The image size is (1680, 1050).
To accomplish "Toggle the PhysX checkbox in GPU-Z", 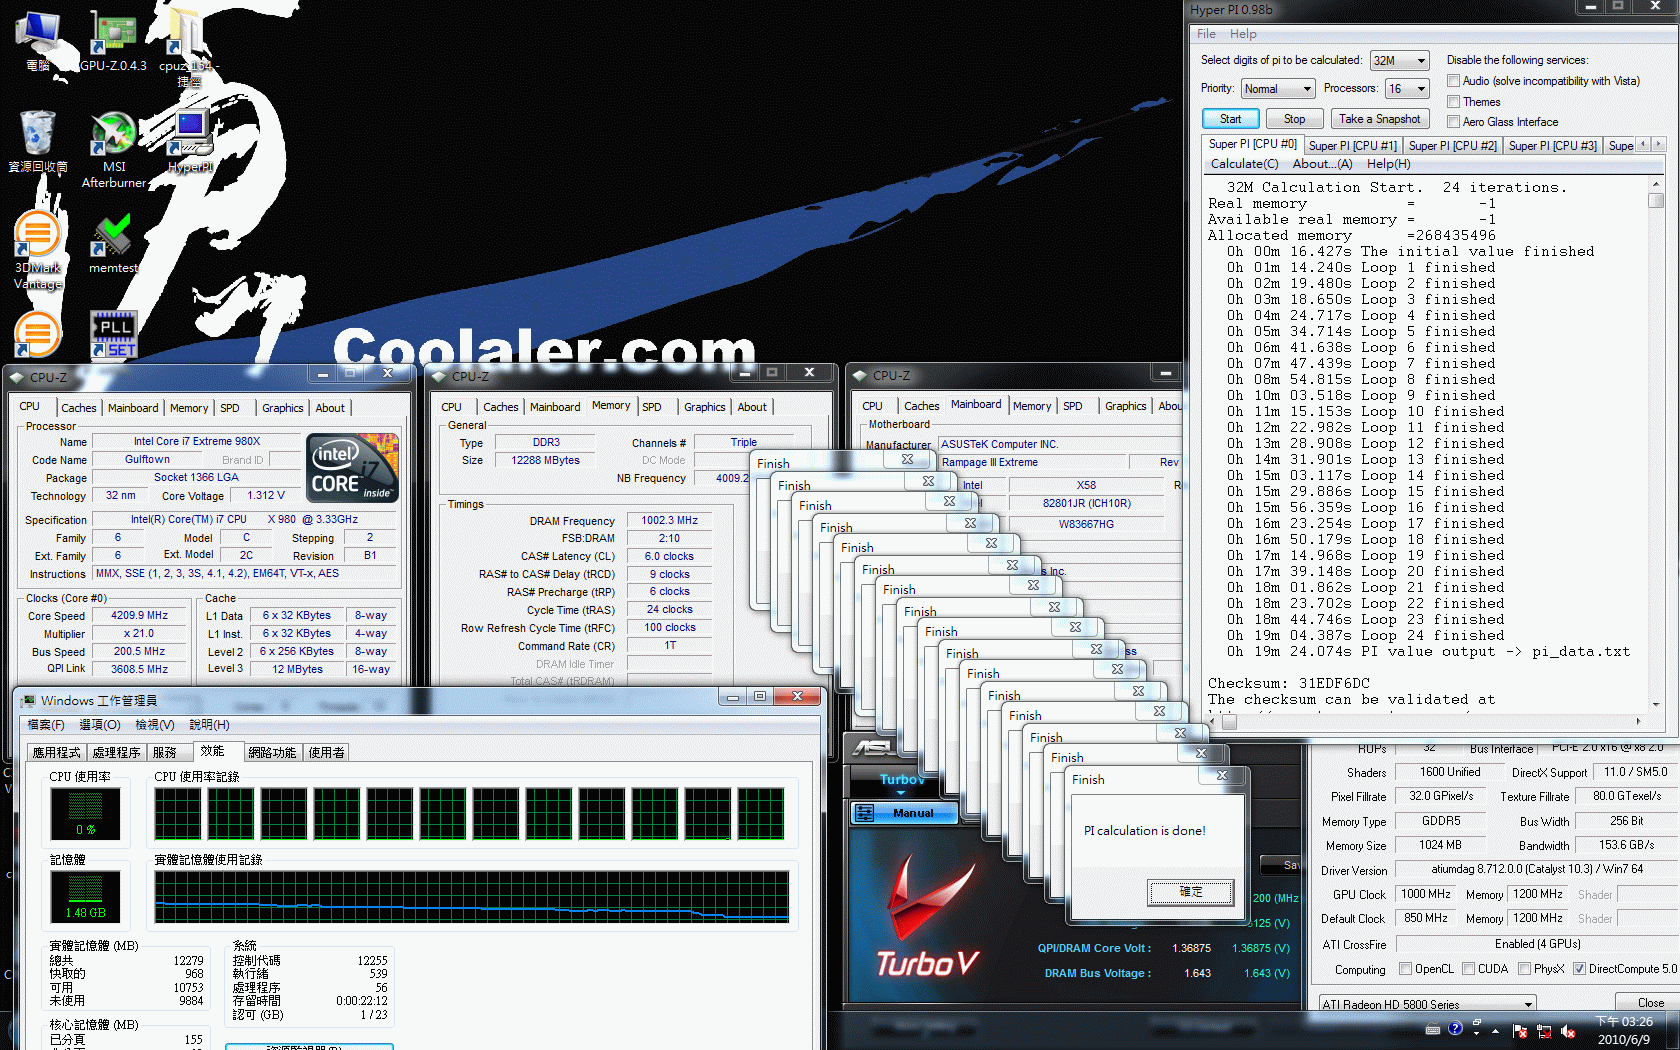I will click(x=1524, y=969).
